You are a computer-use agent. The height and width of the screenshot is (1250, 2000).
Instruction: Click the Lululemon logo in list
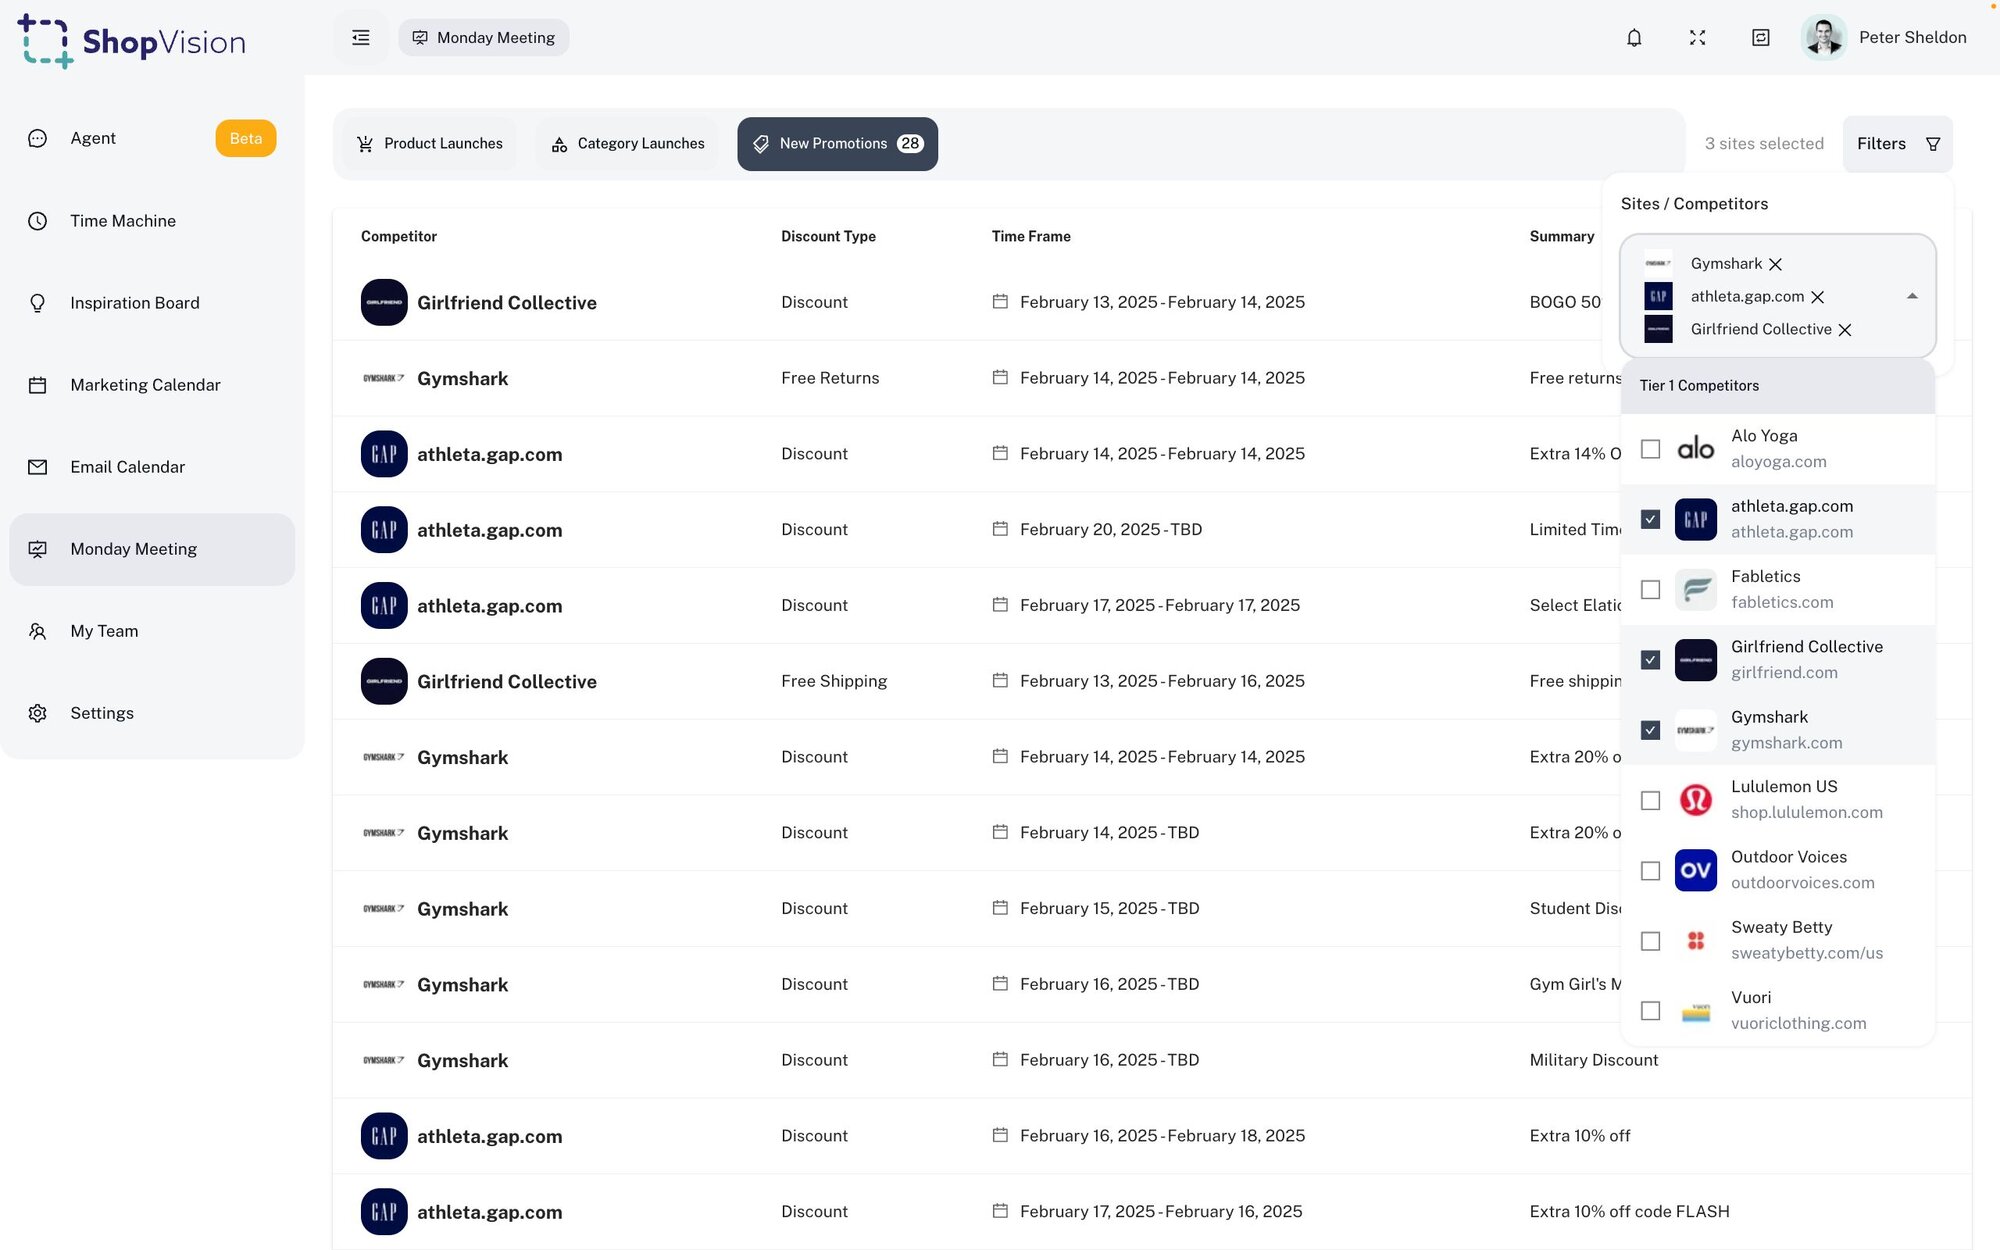point(1696,800)
